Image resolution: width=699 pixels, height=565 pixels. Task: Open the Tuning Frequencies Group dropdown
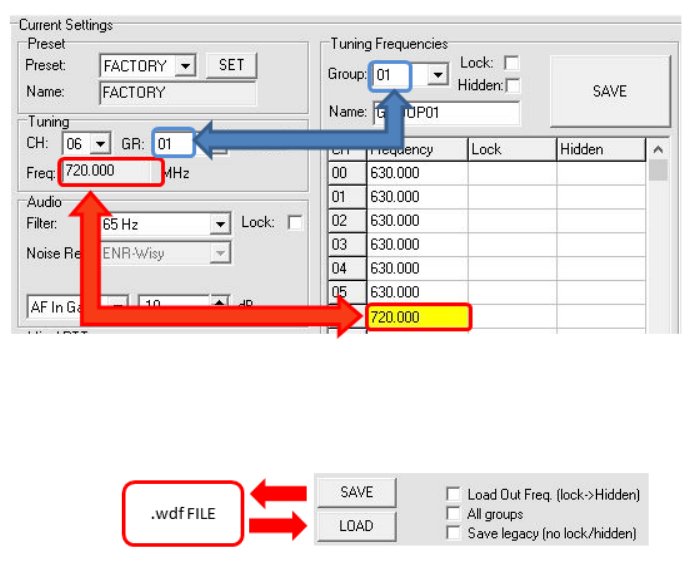(438, 74)
